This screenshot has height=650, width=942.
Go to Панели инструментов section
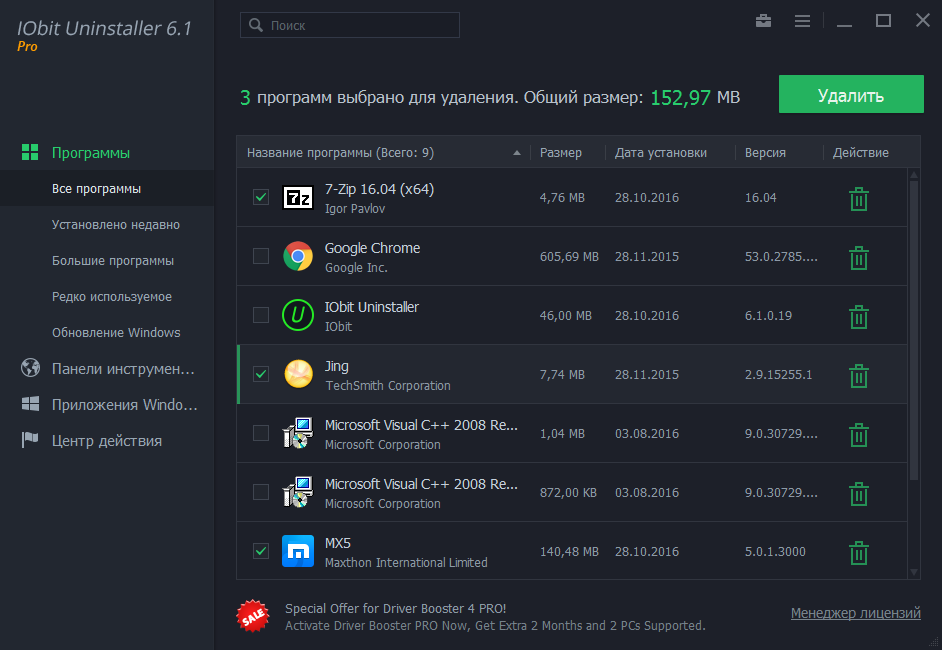tap(123, 368)
